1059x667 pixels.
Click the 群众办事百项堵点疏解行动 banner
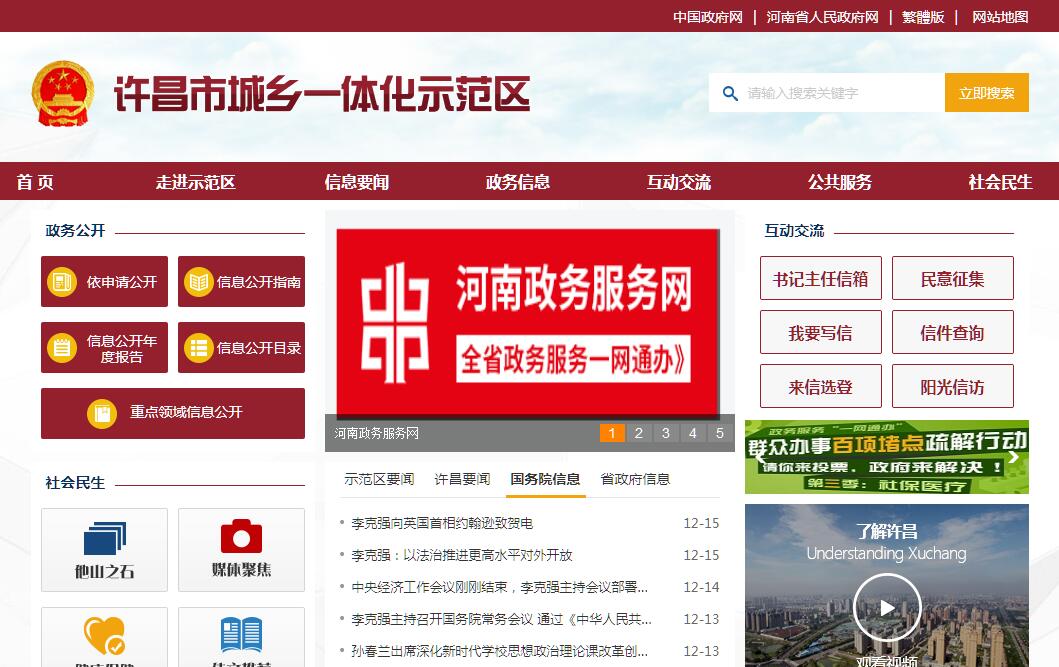[887, 457]
